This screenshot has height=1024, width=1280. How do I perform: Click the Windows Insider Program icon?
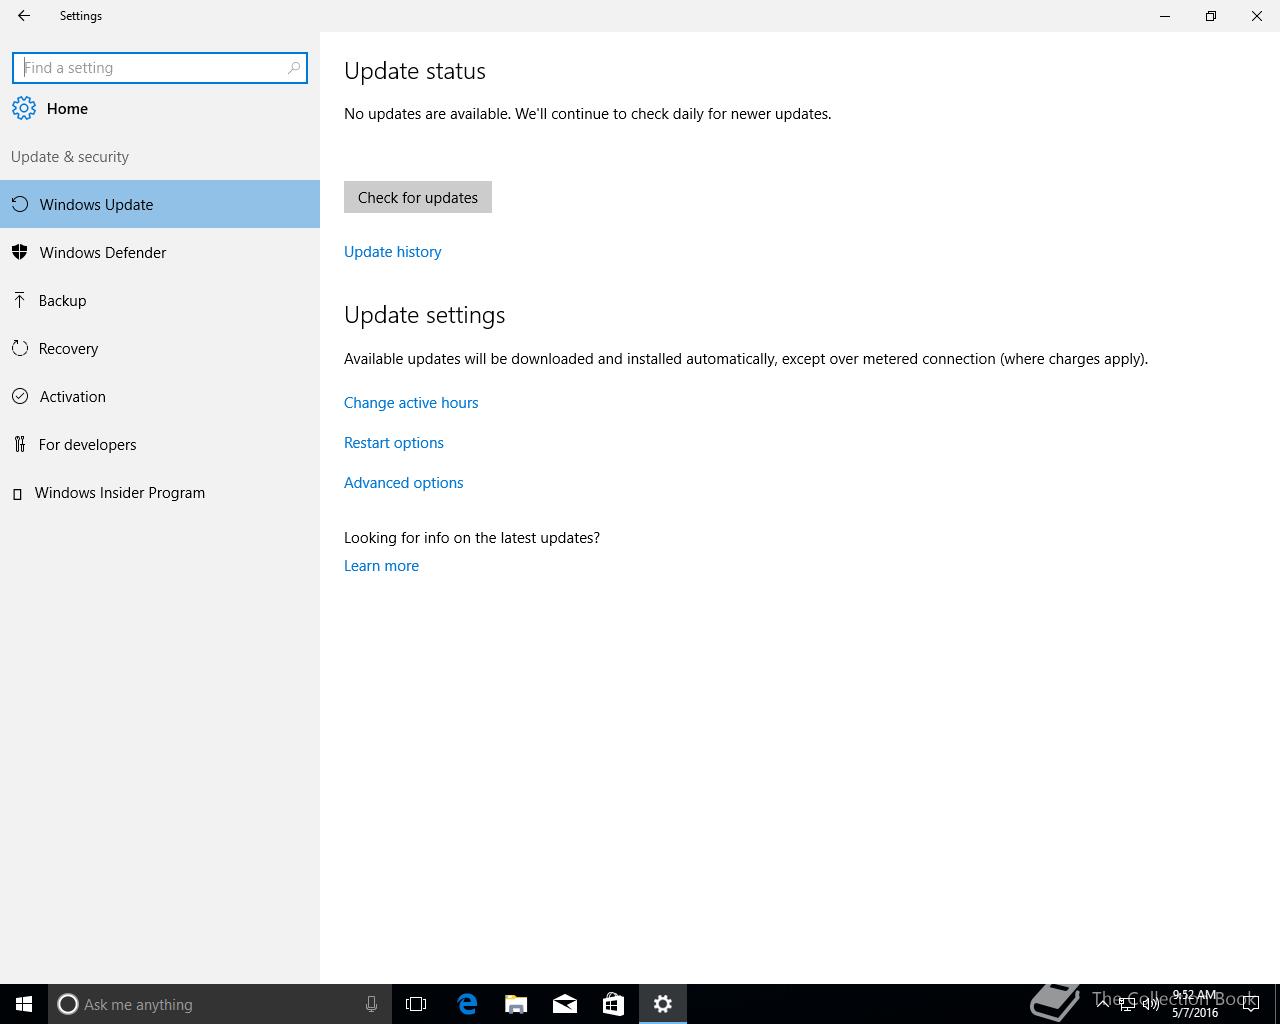17,493
